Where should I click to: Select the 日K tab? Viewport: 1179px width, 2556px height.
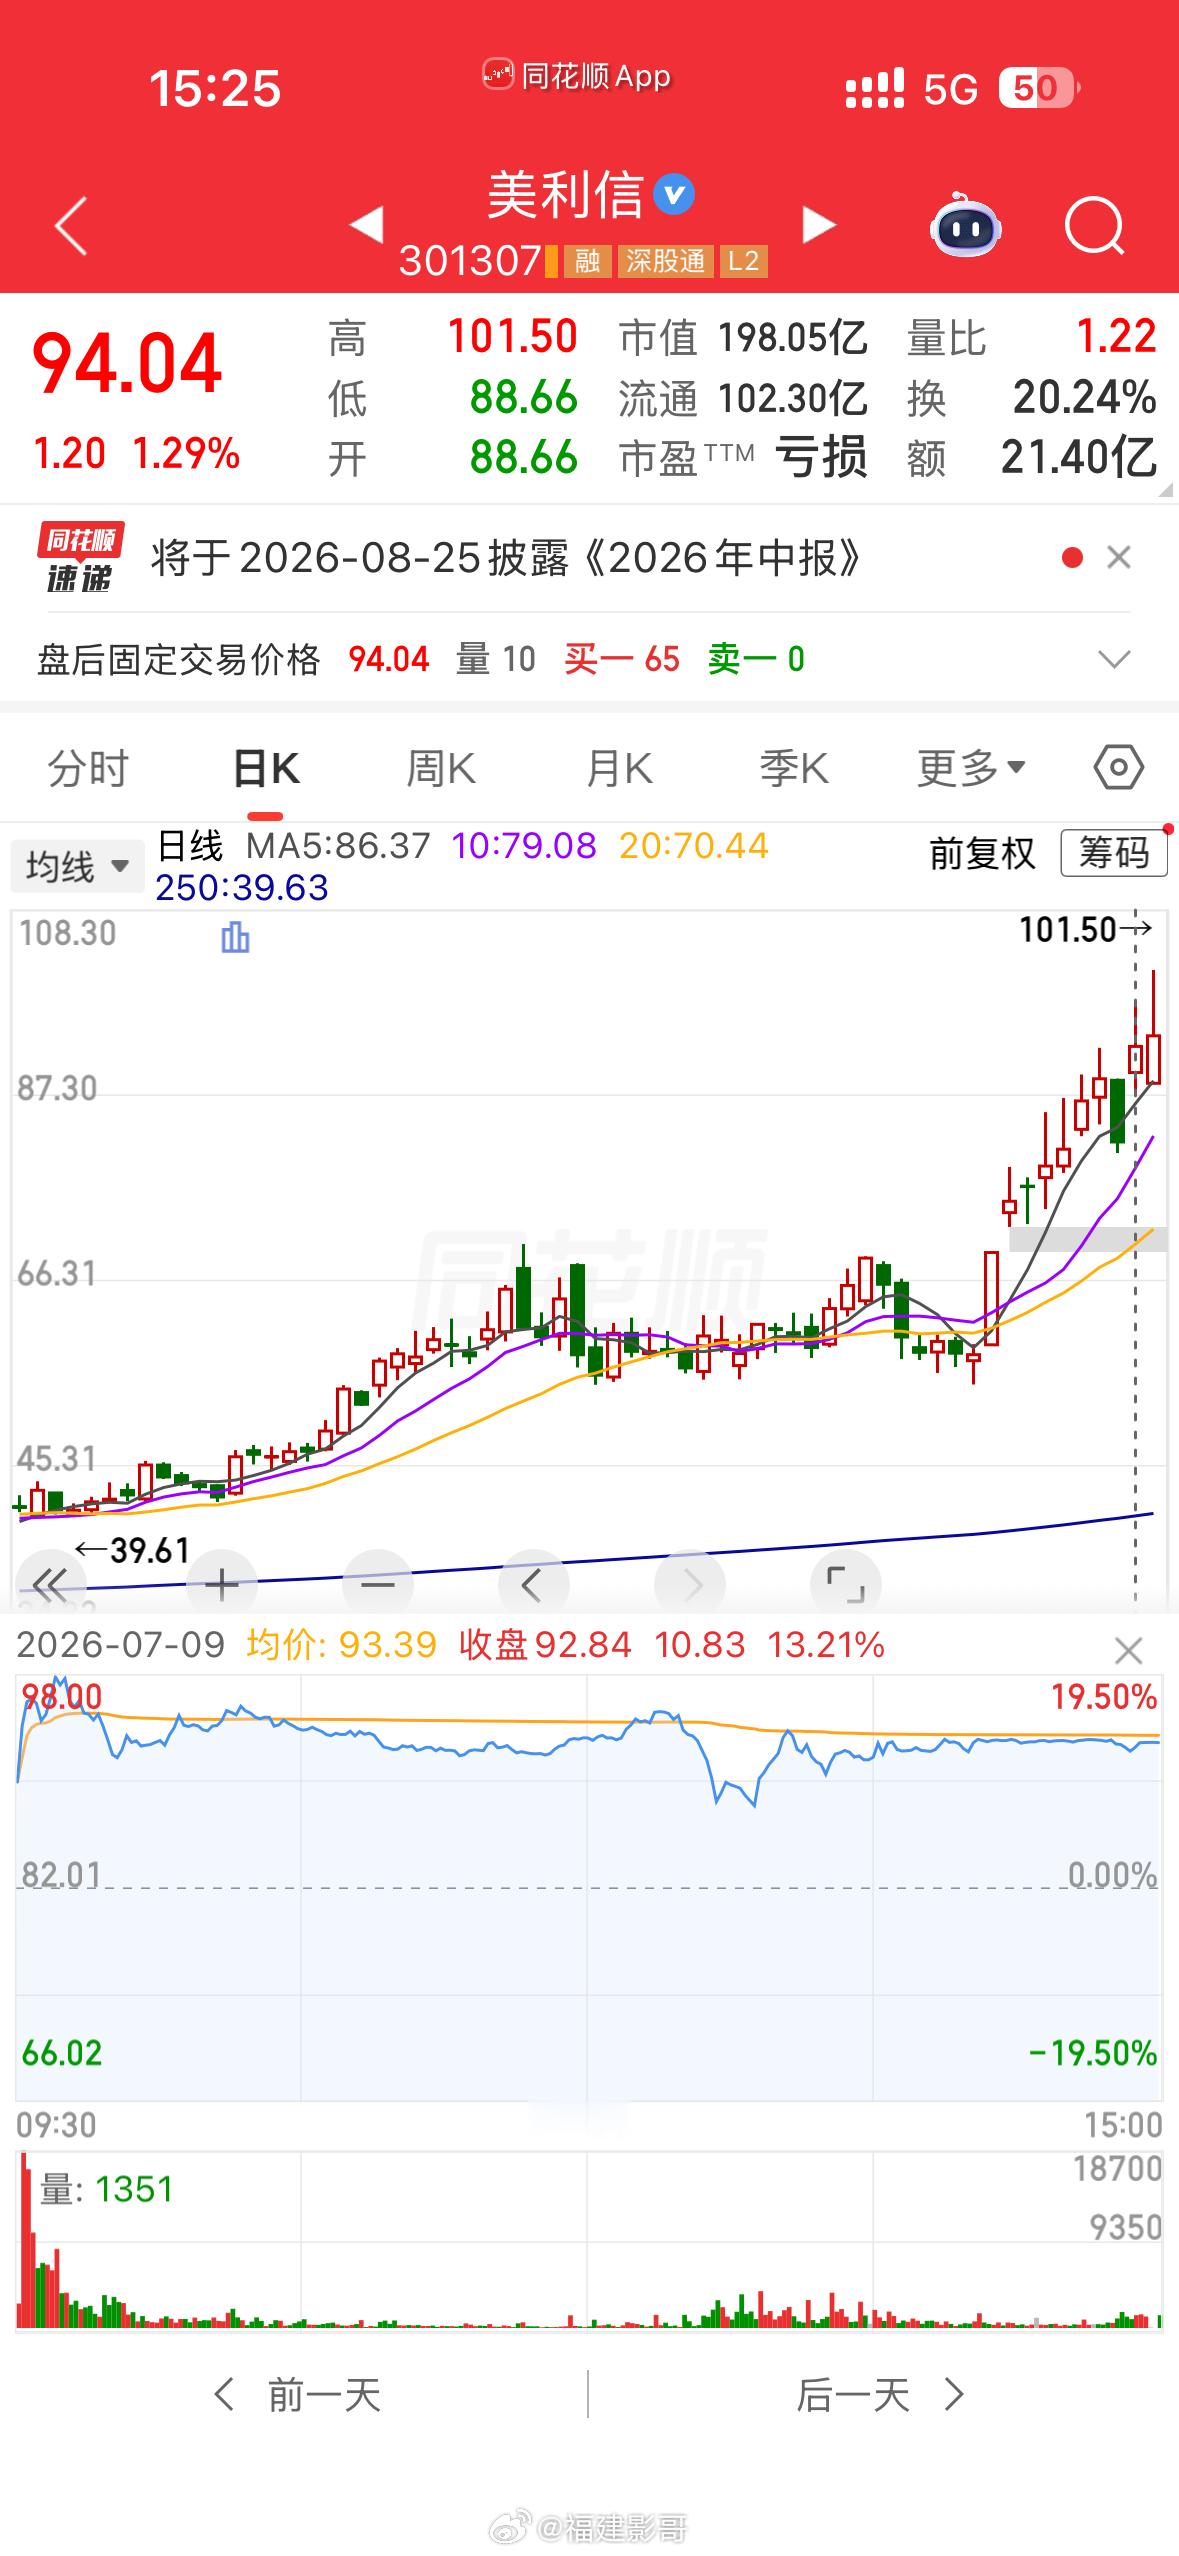coord(266,768)
